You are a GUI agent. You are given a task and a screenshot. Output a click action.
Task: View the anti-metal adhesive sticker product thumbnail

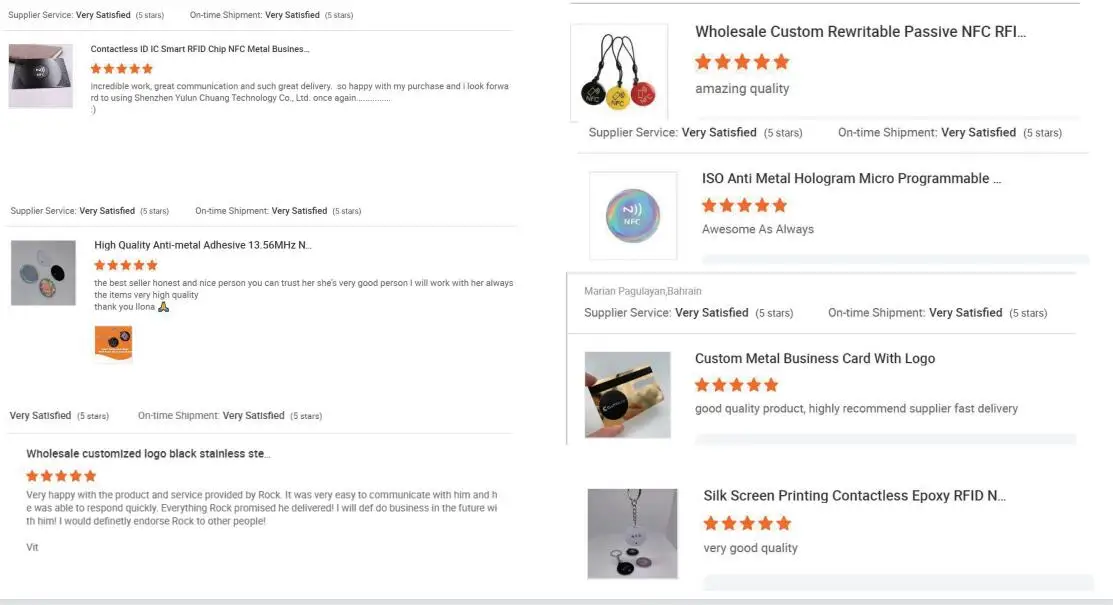click(x=43, y=273)
